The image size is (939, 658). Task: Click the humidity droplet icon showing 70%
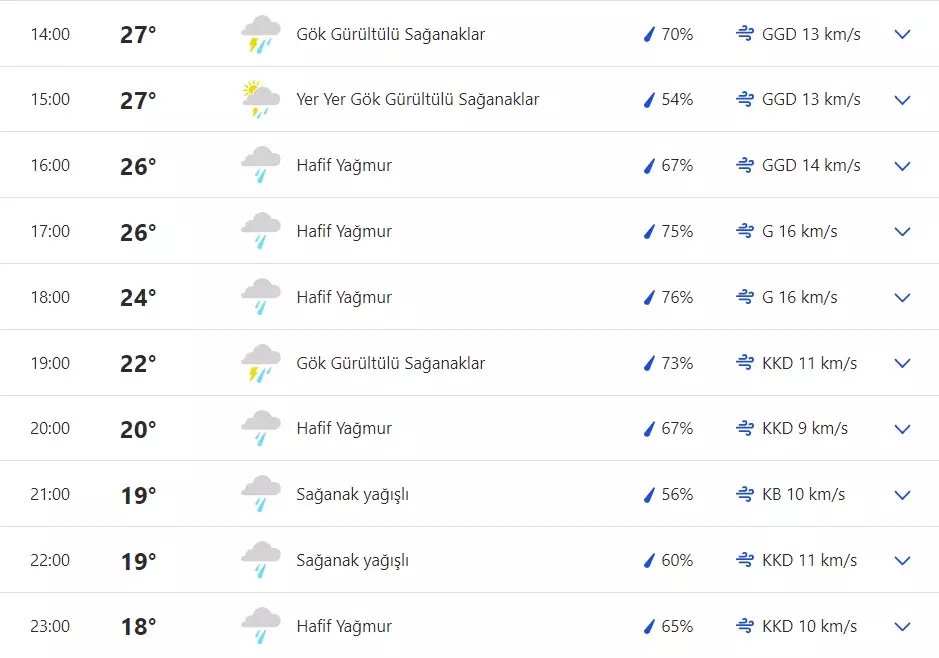coord(651,33)
